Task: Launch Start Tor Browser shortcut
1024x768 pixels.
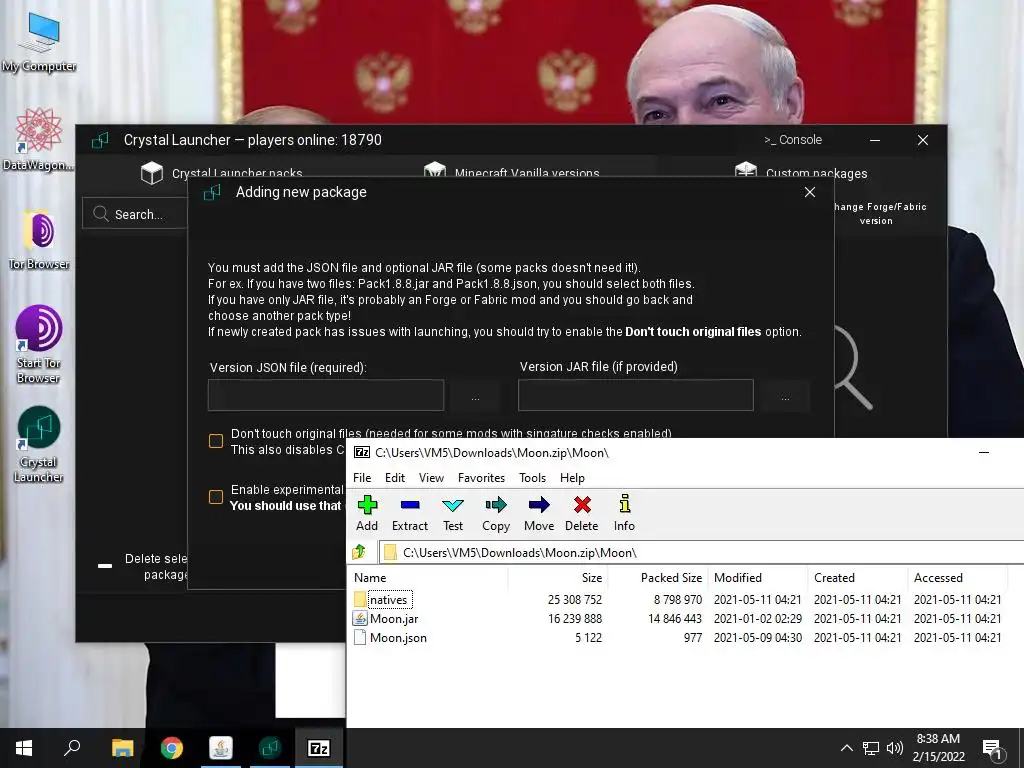Action: [39, 344]
